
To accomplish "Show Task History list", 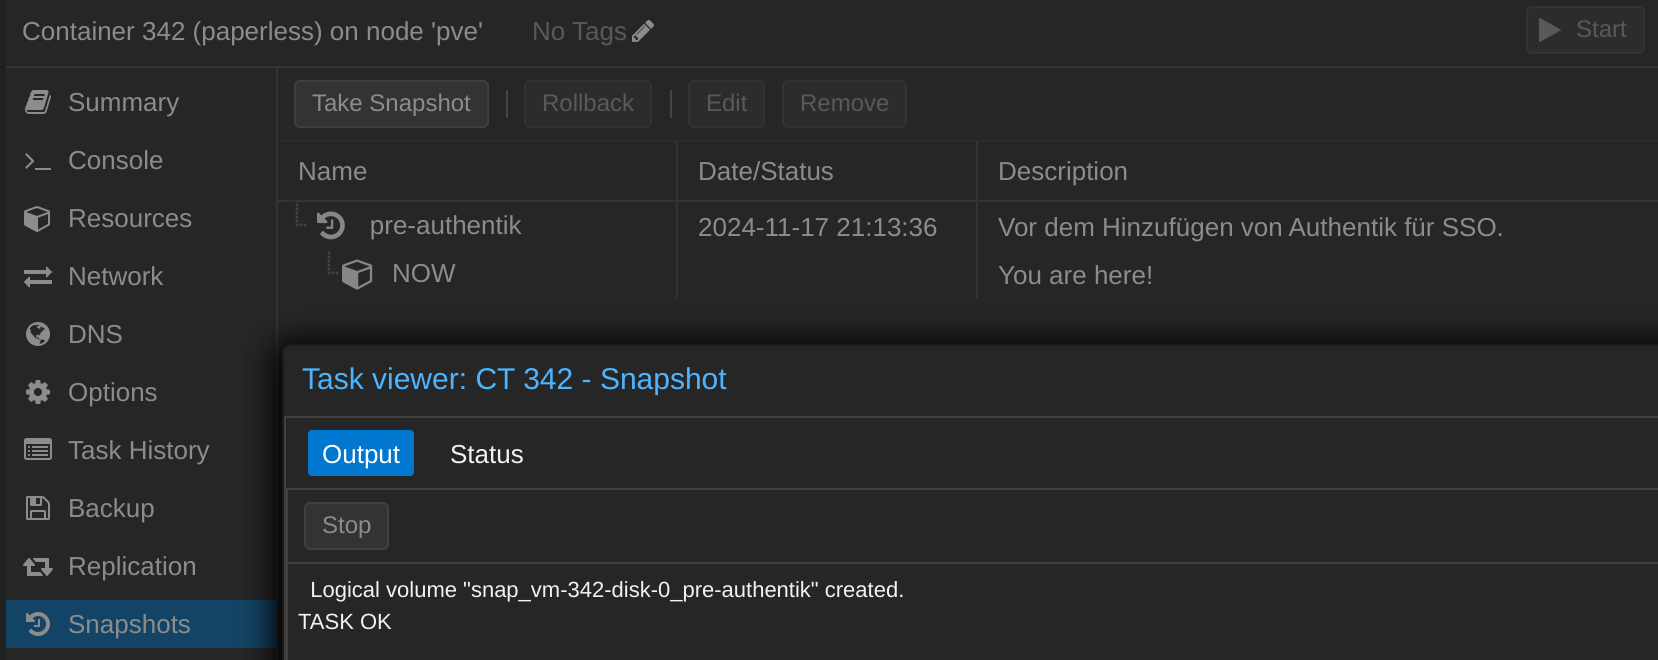I will pos(140,450).
